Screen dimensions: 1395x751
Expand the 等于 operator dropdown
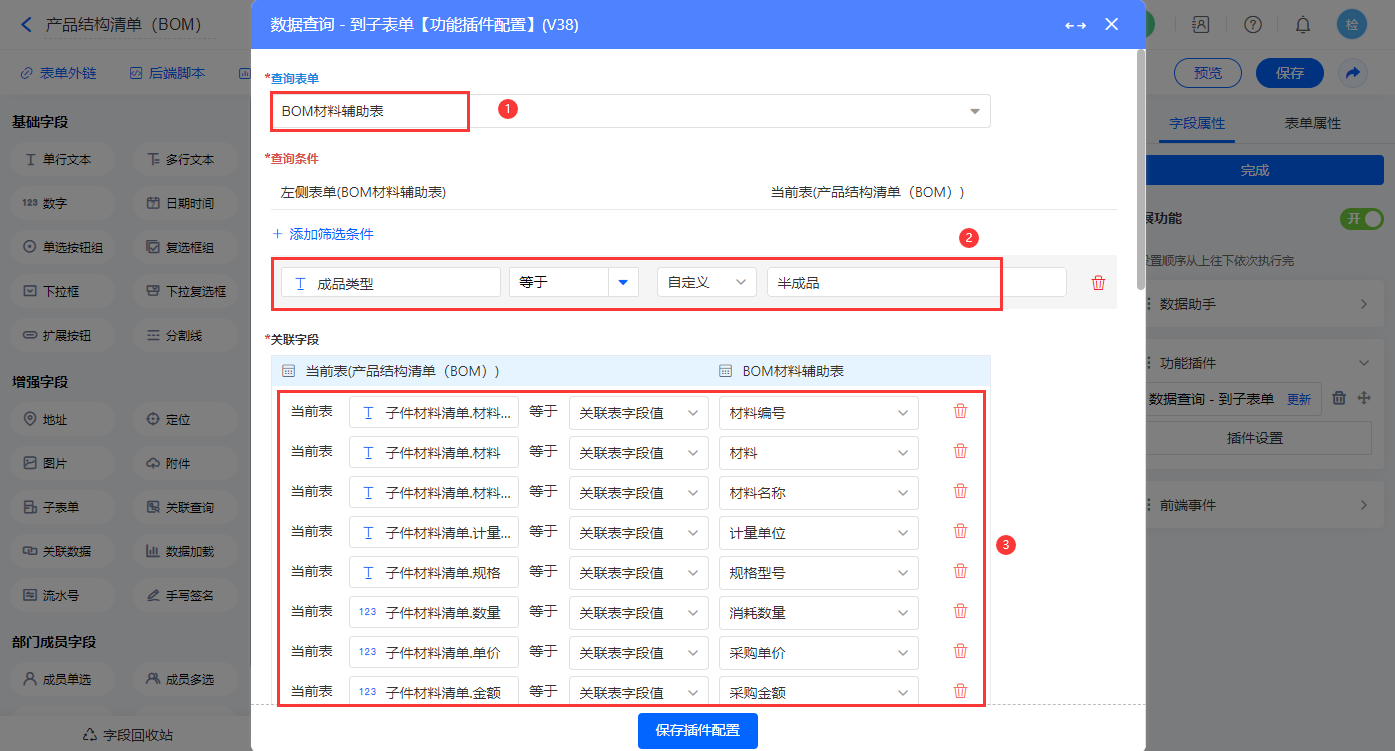pyautogui.click(x=623, y=283)
